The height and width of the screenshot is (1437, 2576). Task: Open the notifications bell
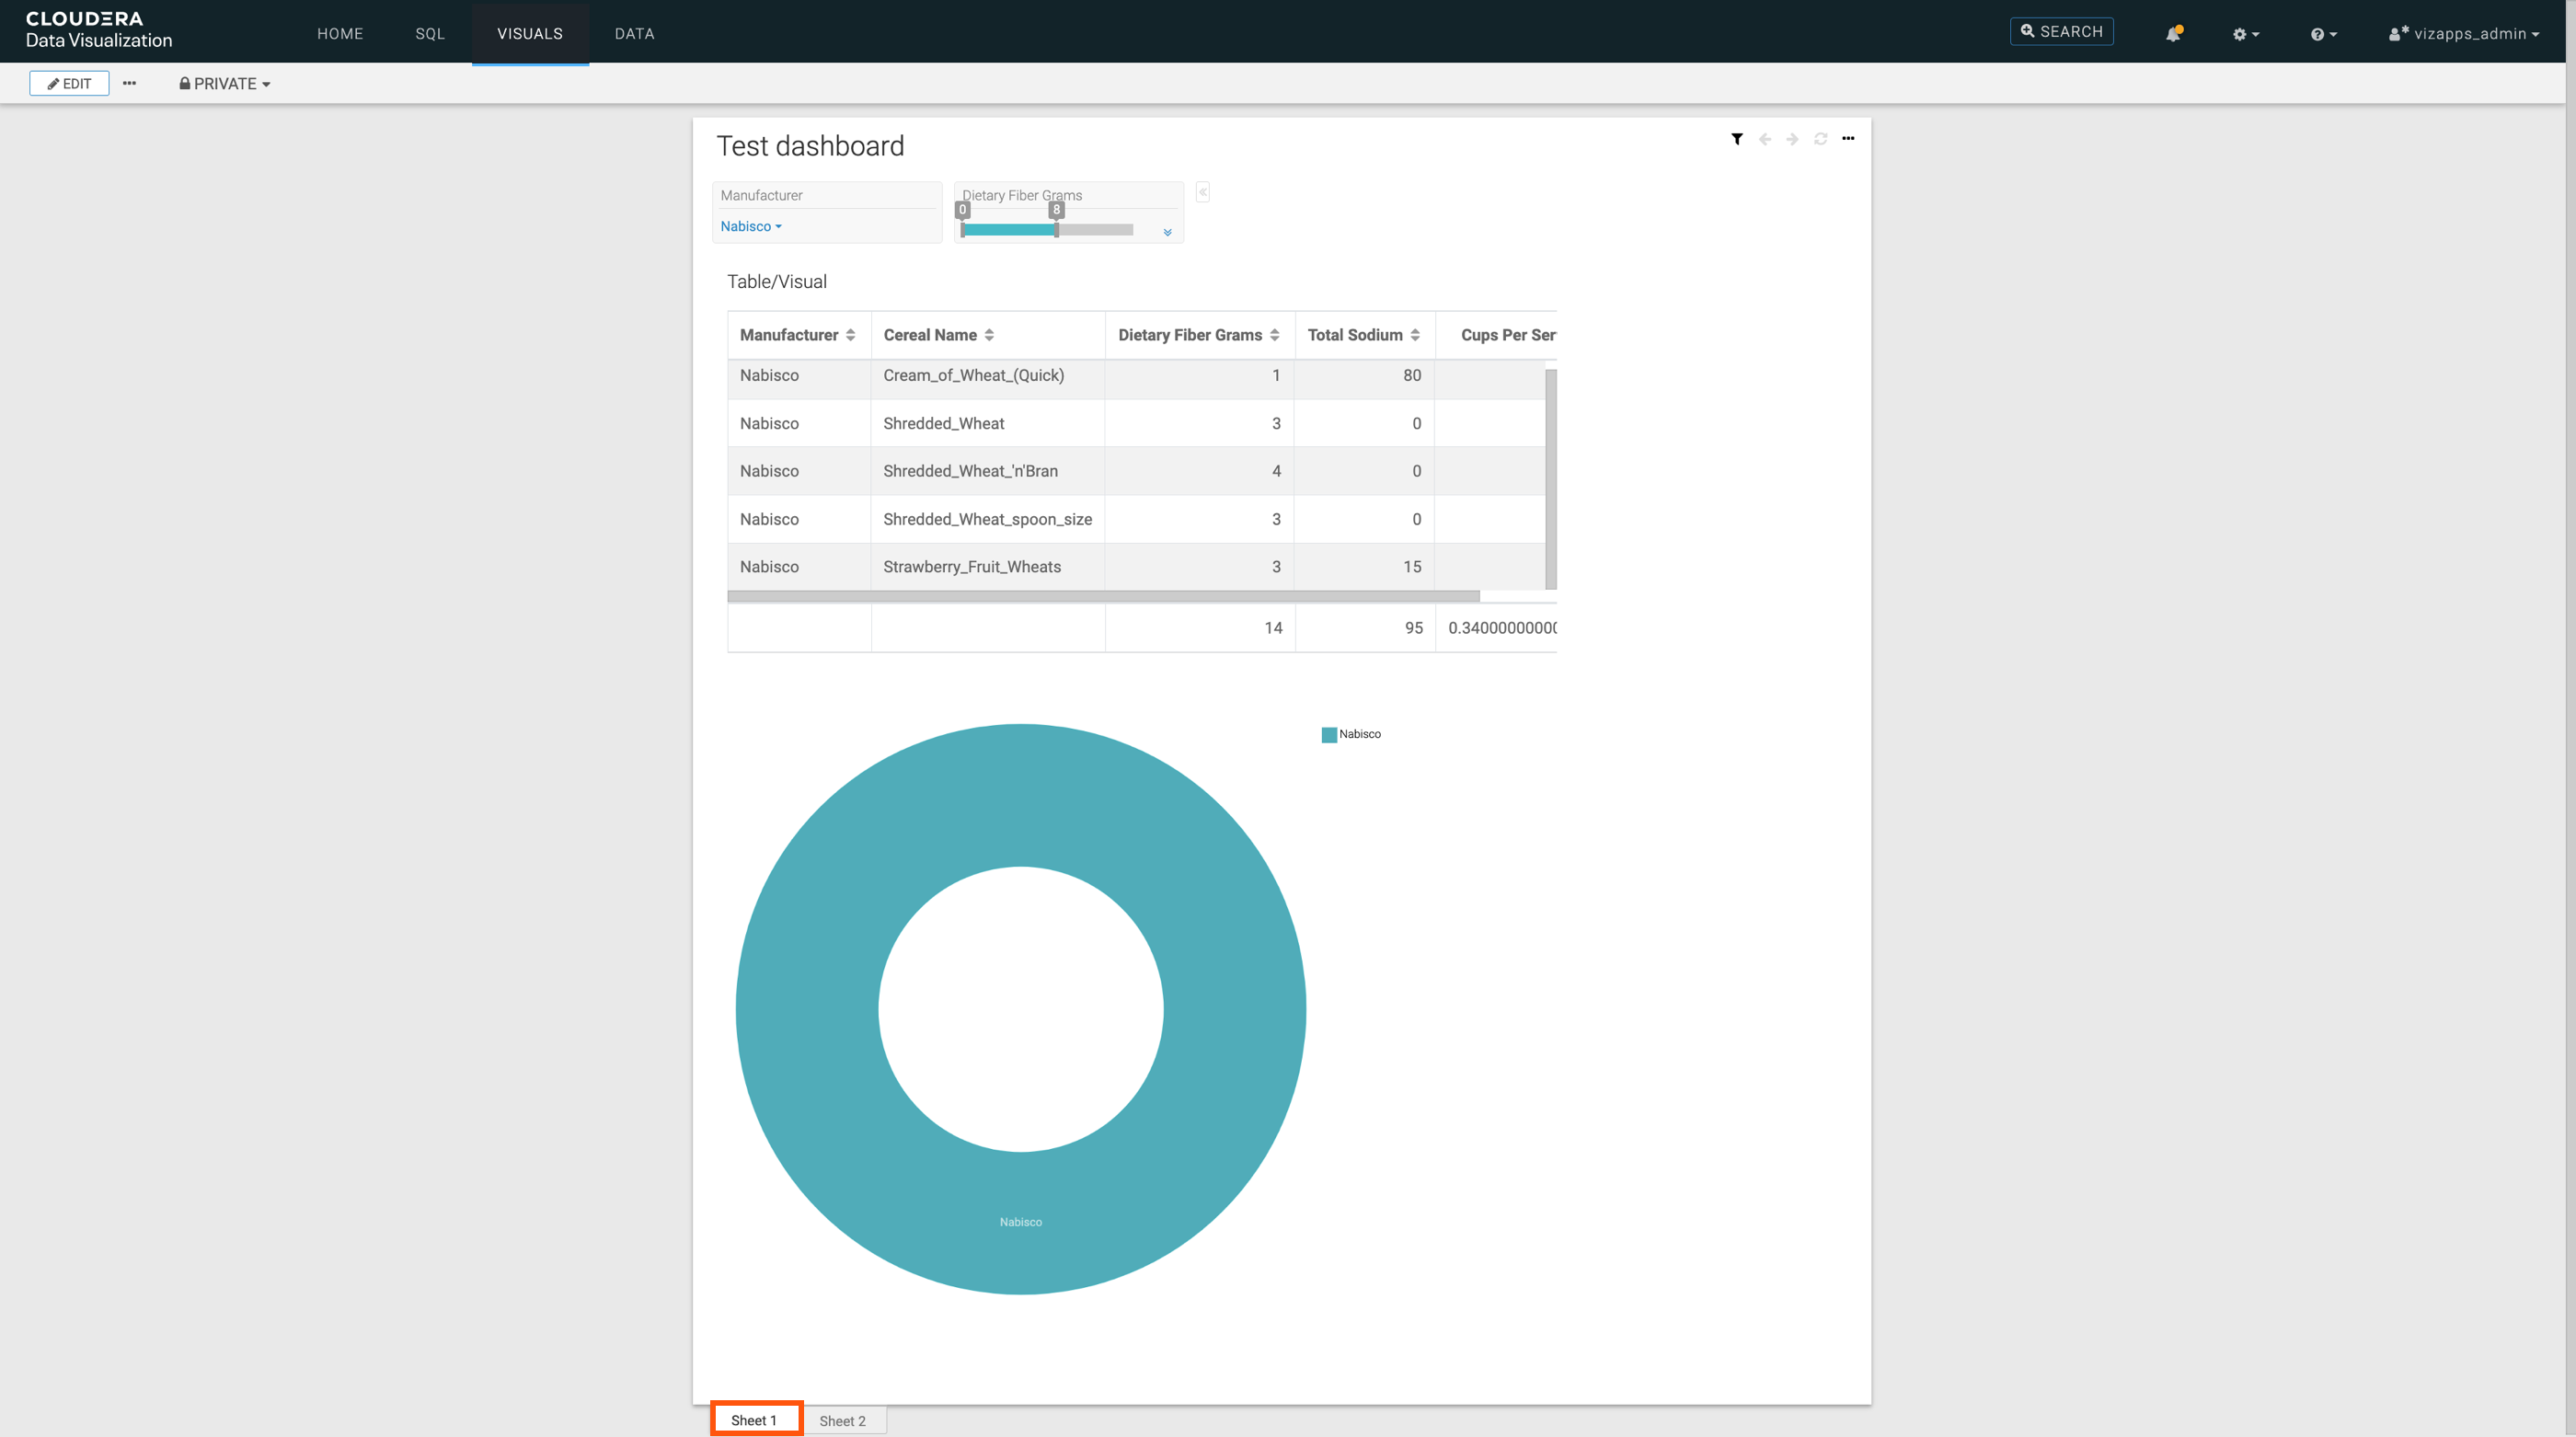point(2173,34)
